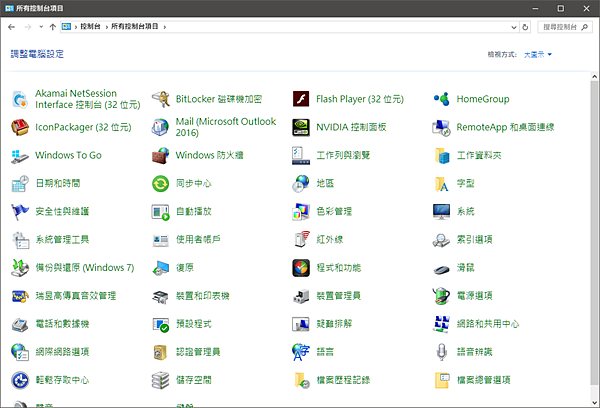Click the vertical scrollbar down arrow
The height and width of the screenshot is (408, 600).
pyautogui.click(x=594, y=403)
